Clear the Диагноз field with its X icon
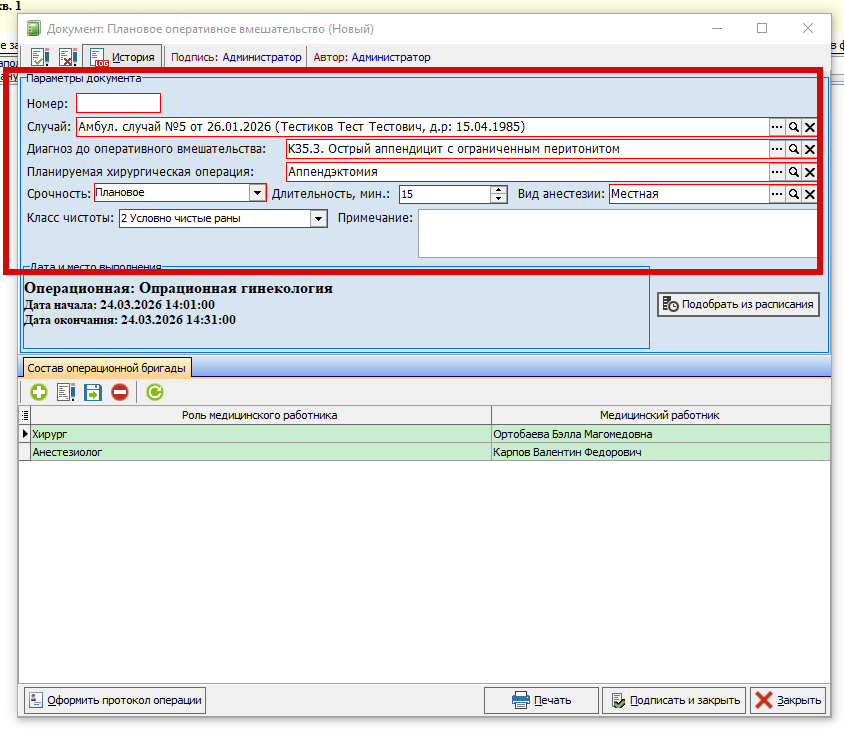Image resolution: width=844 pixels, height=729 pixels. point(810,149)
